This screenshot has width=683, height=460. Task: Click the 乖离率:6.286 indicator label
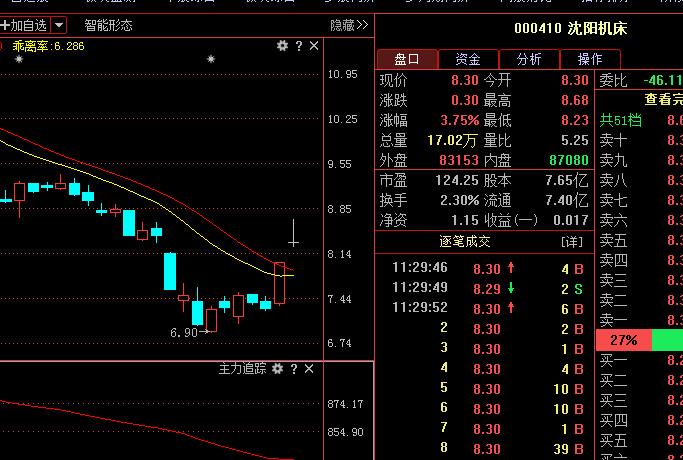tap(48, 46)
